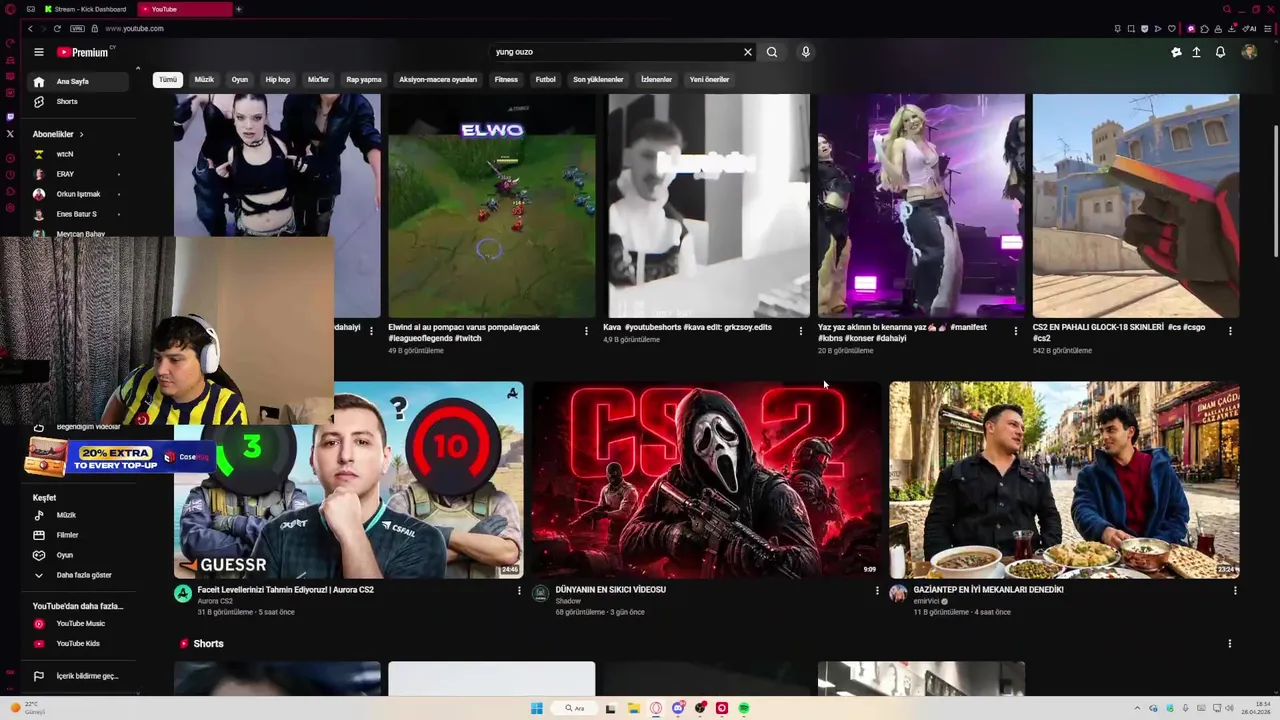Open the ELWO League of Legends short
The image size is (1280, 720).
click(x=492, y=206)
